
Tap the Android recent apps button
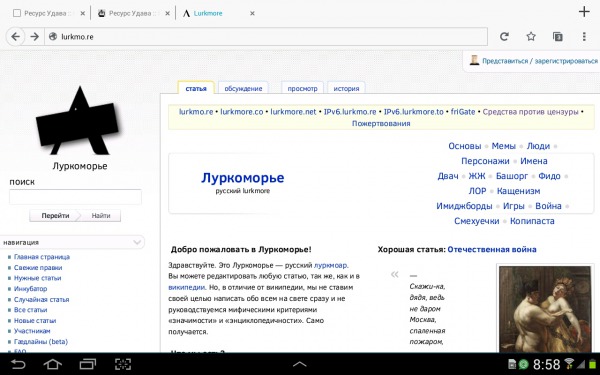88,364
